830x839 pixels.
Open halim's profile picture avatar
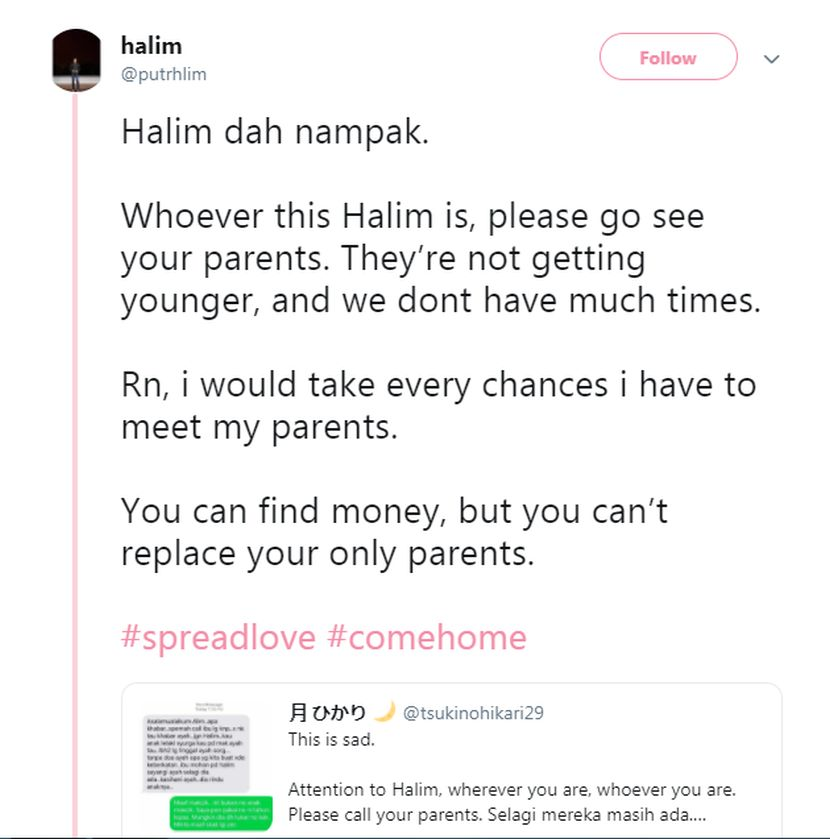point(76,60)
